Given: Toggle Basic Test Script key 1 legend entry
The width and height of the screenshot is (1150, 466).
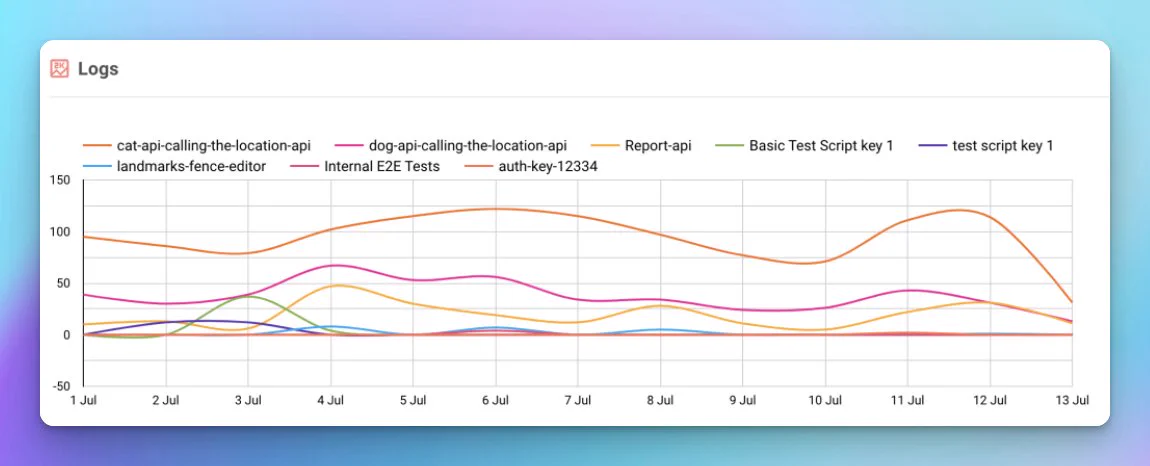Looking at the screenshot, I should tap(805, 146).
